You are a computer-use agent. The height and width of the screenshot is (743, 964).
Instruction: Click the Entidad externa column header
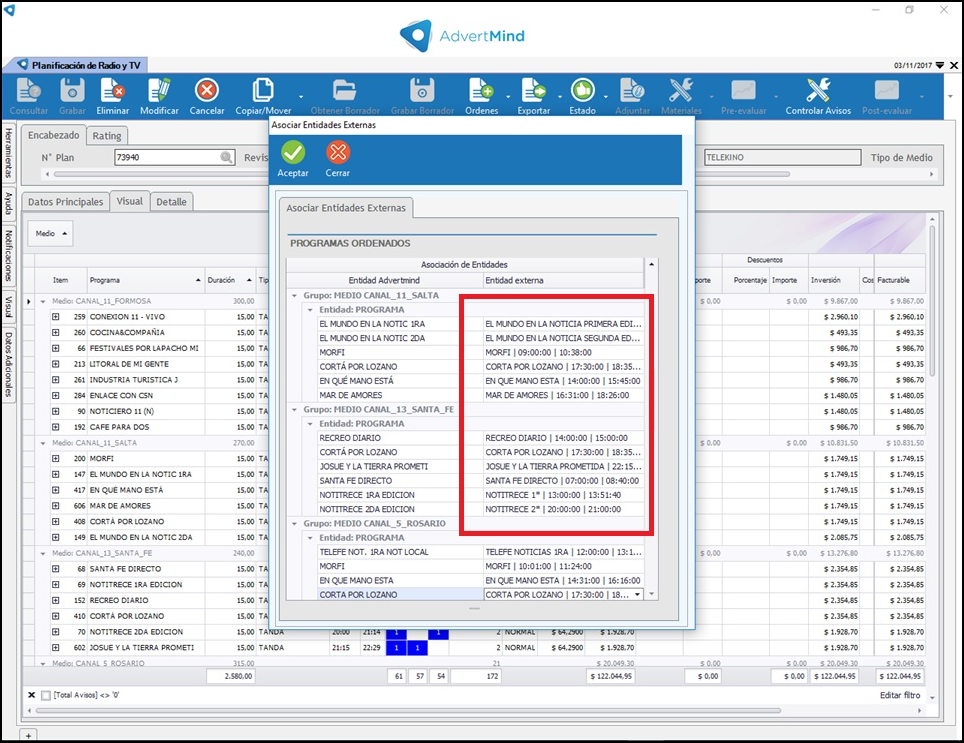[x=563, y=280]
